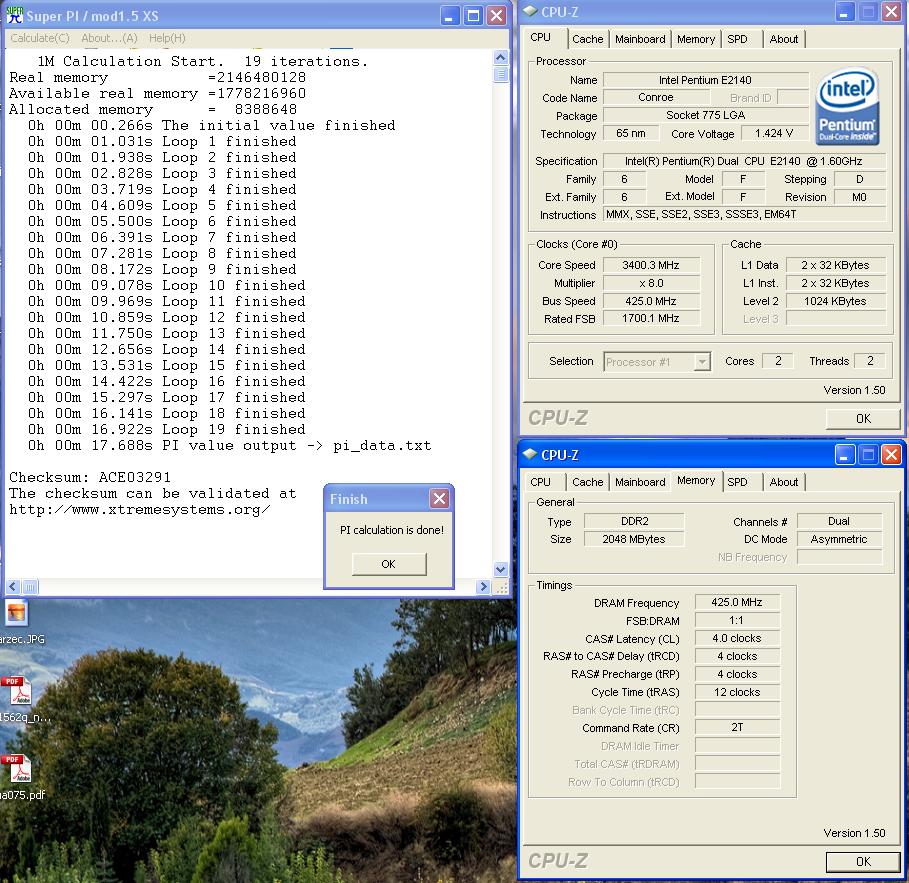909x883 pixels.
Task: Close the upper CPU-Z window
Action: click(x=891, y=12)
